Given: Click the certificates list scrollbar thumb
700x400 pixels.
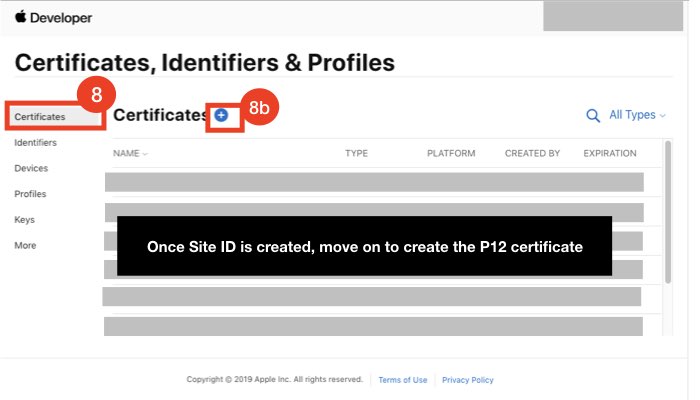Looking at the screenshot, I should (668, 212).
